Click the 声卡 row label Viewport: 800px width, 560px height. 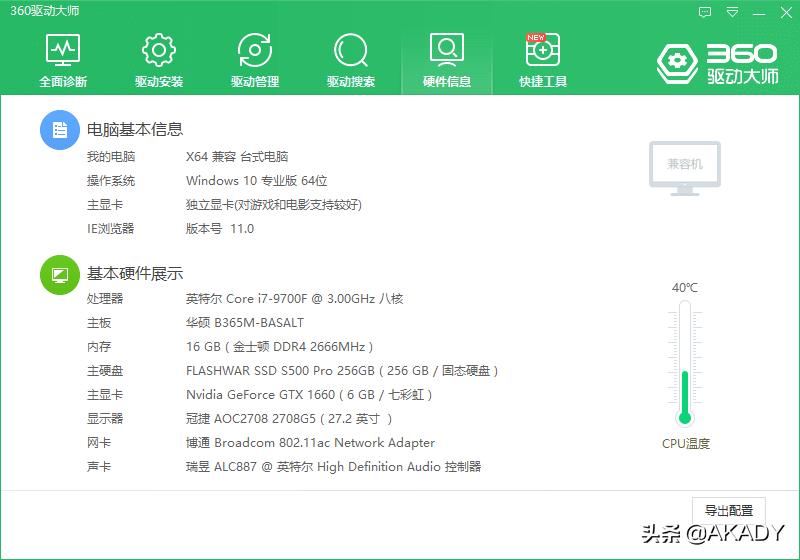tap(99, 467)
